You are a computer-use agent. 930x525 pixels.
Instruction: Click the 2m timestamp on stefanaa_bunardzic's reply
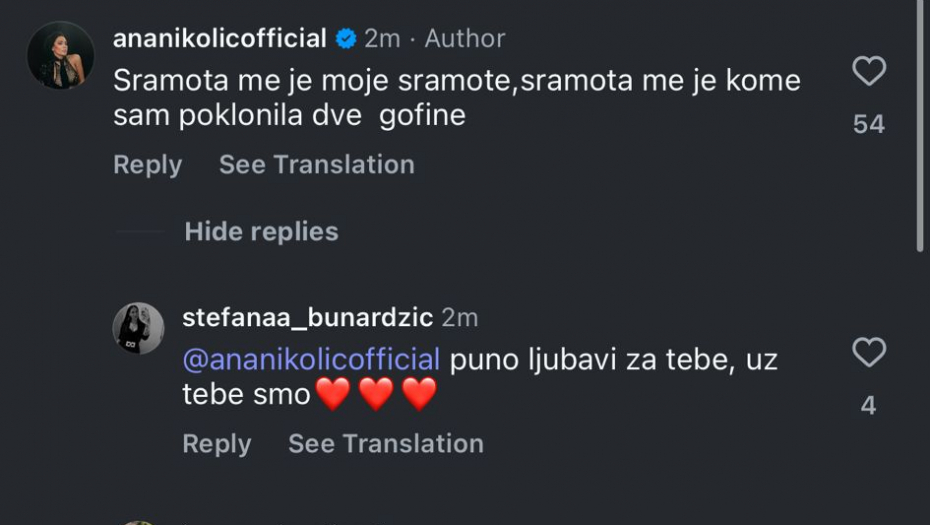tap(460, 318)
